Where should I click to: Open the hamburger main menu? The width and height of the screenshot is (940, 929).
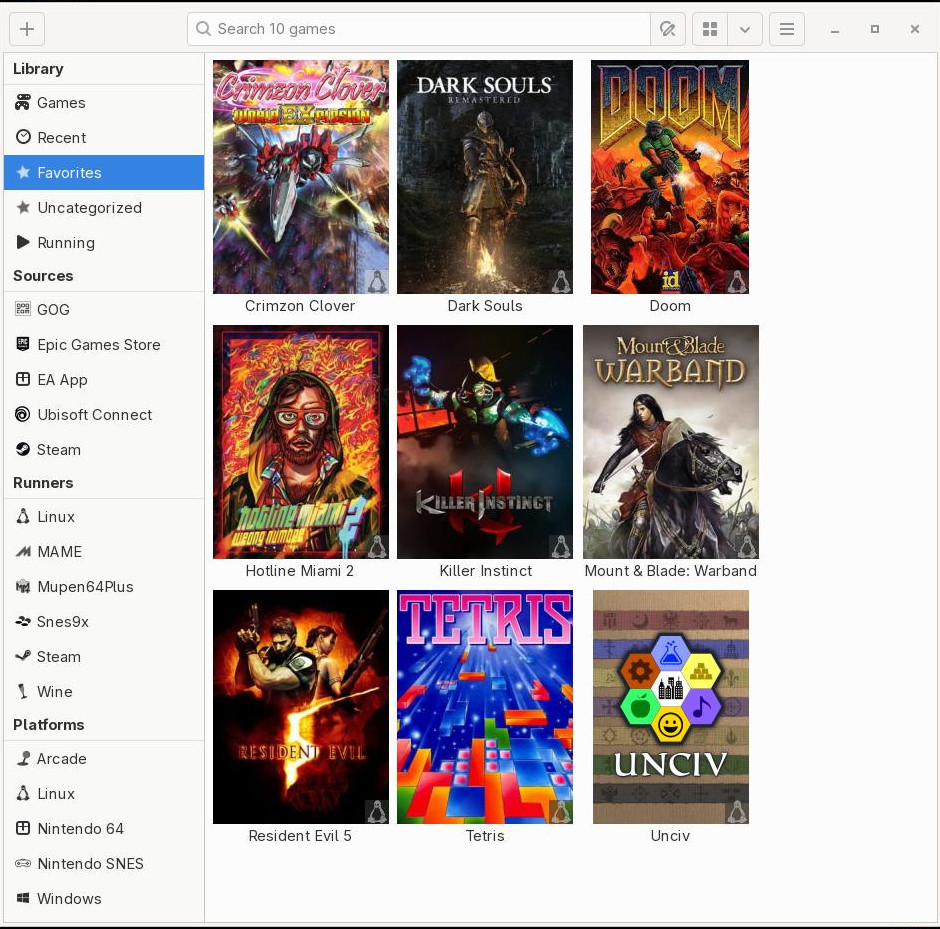787,29
